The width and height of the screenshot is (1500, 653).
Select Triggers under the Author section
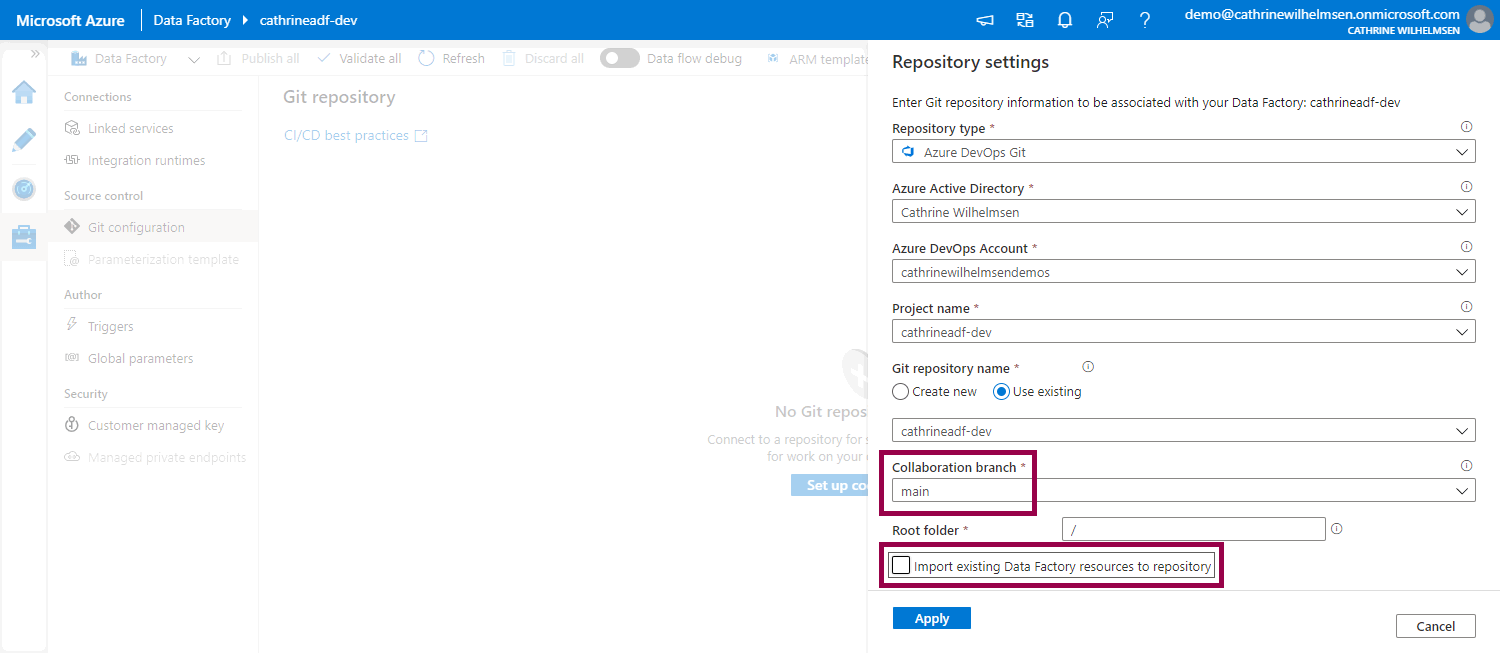(110, 326)
